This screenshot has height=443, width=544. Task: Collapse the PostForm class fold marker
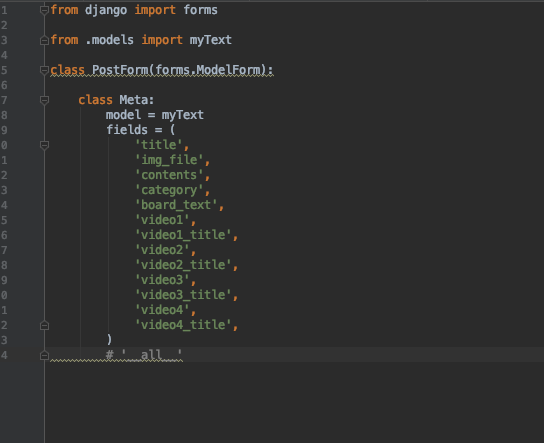(x=44, y=70)
